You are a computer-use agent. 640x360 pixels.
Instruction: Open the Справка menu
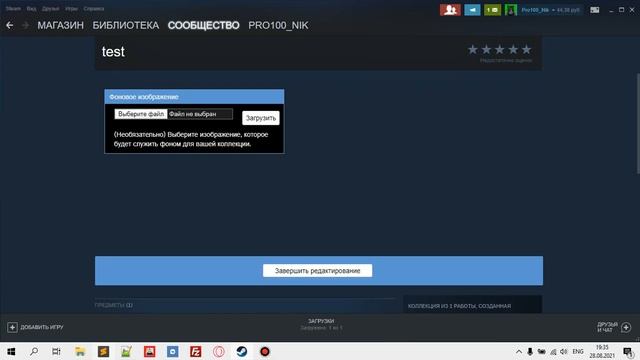94,9
